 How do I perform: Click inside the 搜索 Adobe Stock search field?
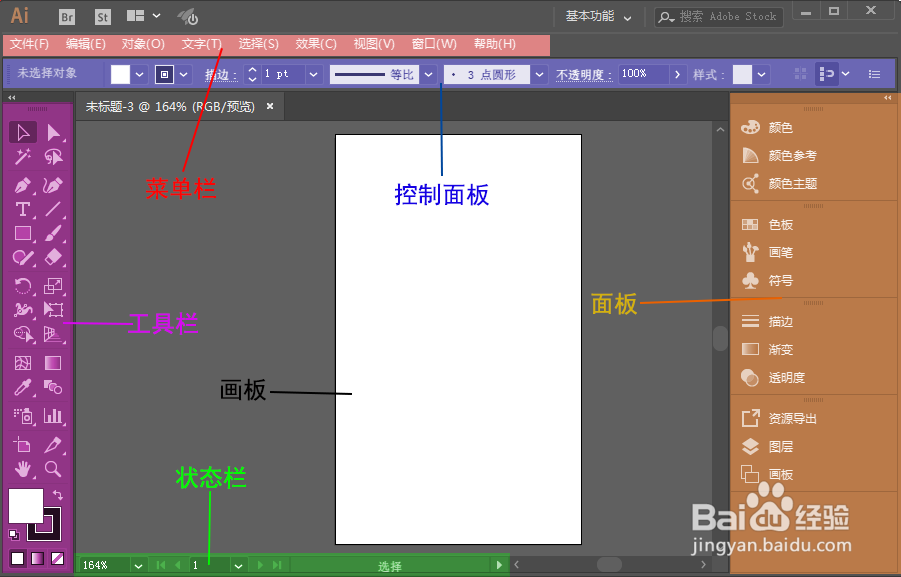[720, 16]
